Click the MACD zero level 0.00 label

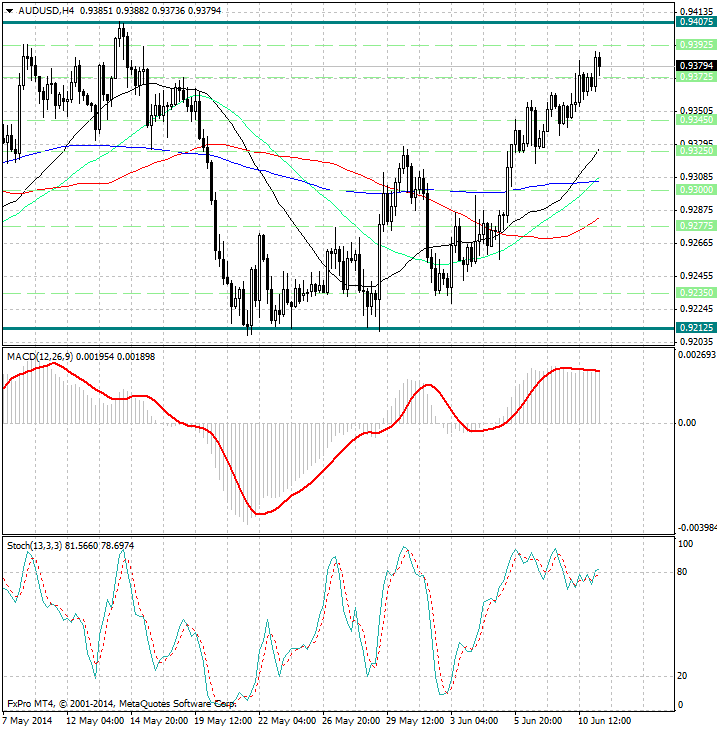click(688, 423)
